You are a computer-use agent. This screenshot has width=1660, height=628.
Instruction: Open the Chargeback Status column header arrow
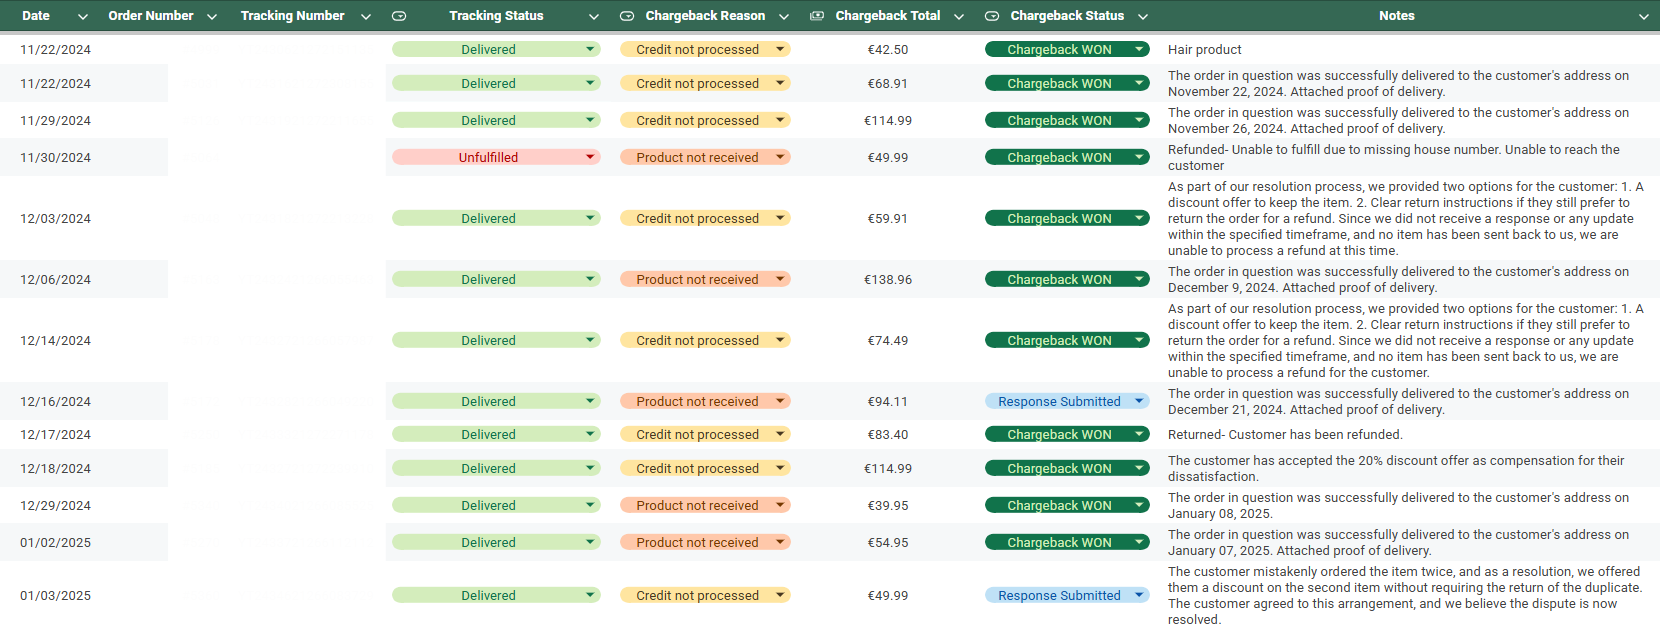pyautogui.click(x=1143, y=16)
